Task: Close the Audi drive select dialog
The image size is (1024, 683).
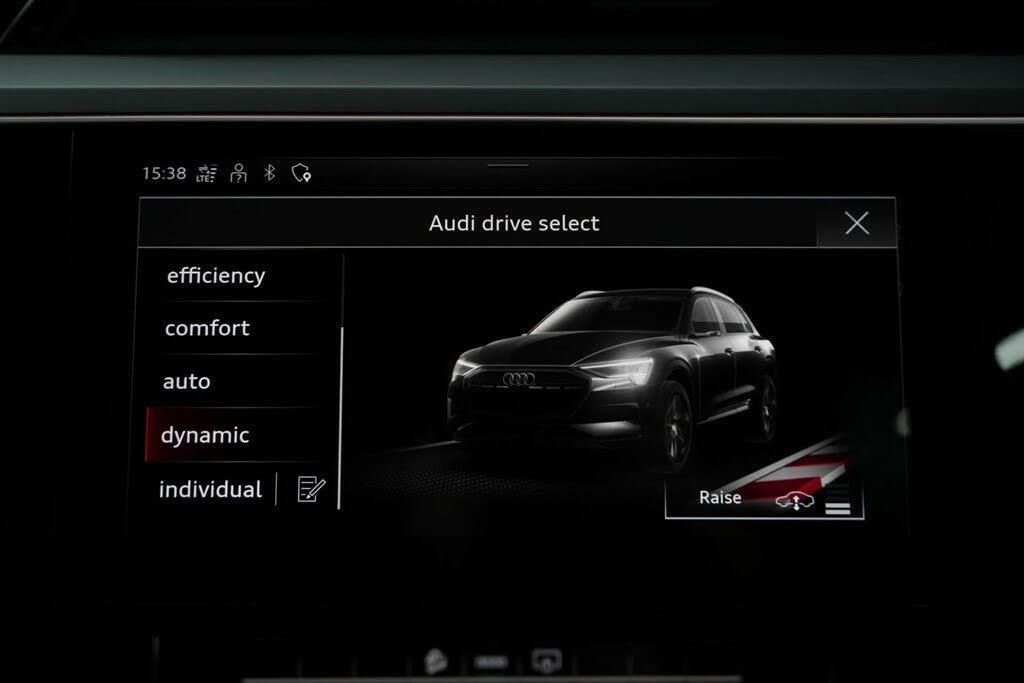Action: coord(857,223)
